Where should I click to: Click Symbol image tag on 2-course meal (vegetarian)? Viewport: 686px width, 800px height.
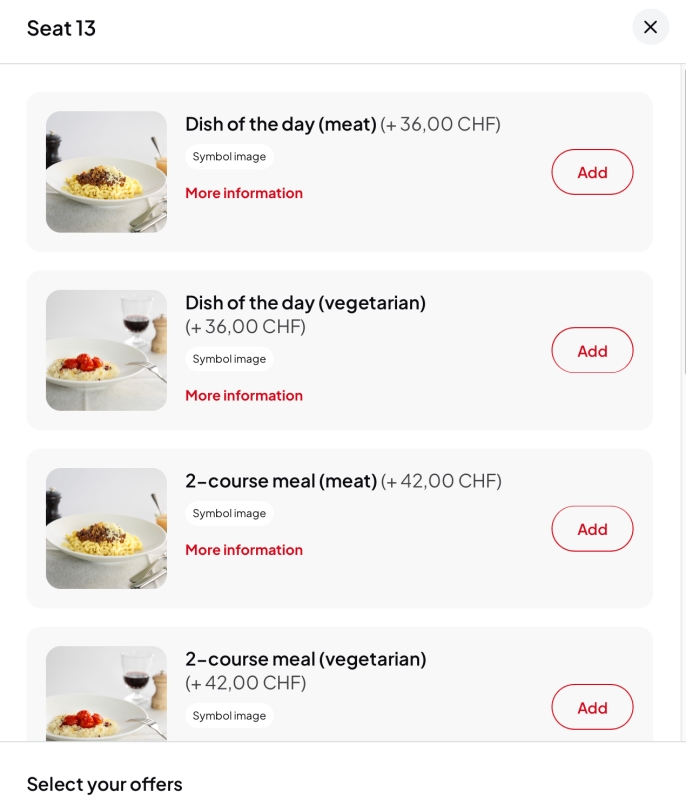(x=229, y=715)
